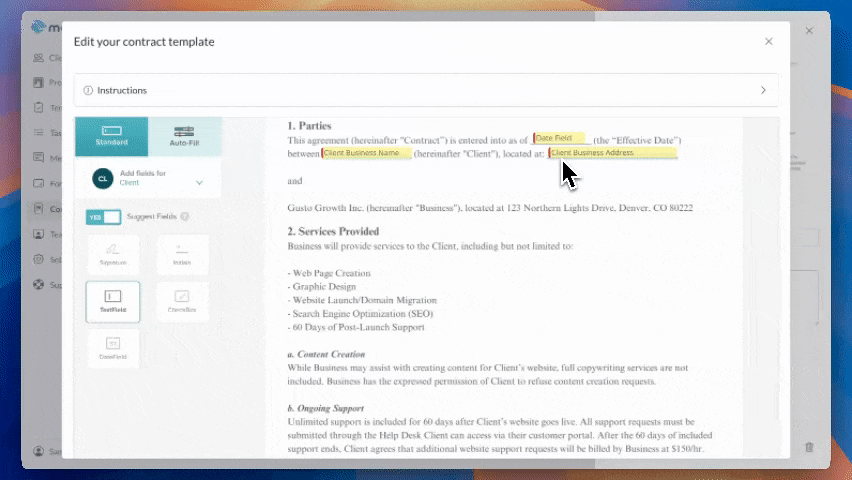Click the CL client avatar

pyautogui.click(x=103, y=178)
